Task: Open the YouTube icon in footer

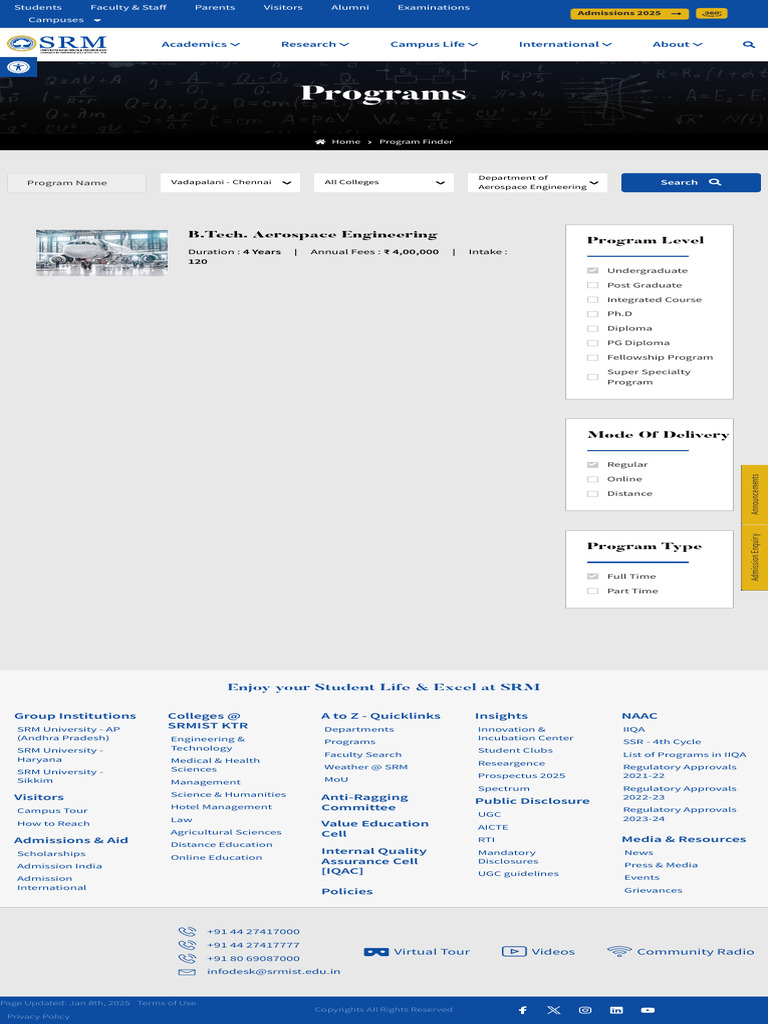Action: pyautogui.click(x=648, y=1010)
